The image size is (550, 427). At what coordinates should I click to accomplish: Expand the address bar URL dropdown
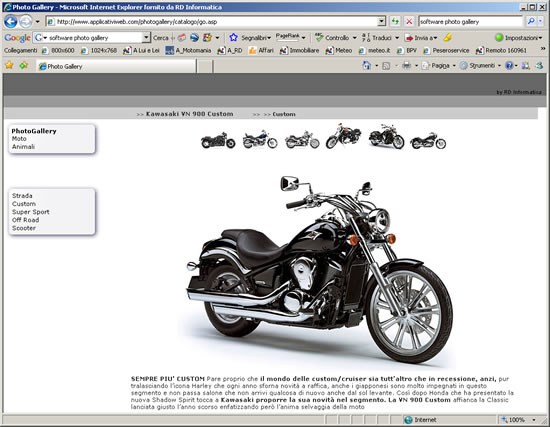[382, 21]
